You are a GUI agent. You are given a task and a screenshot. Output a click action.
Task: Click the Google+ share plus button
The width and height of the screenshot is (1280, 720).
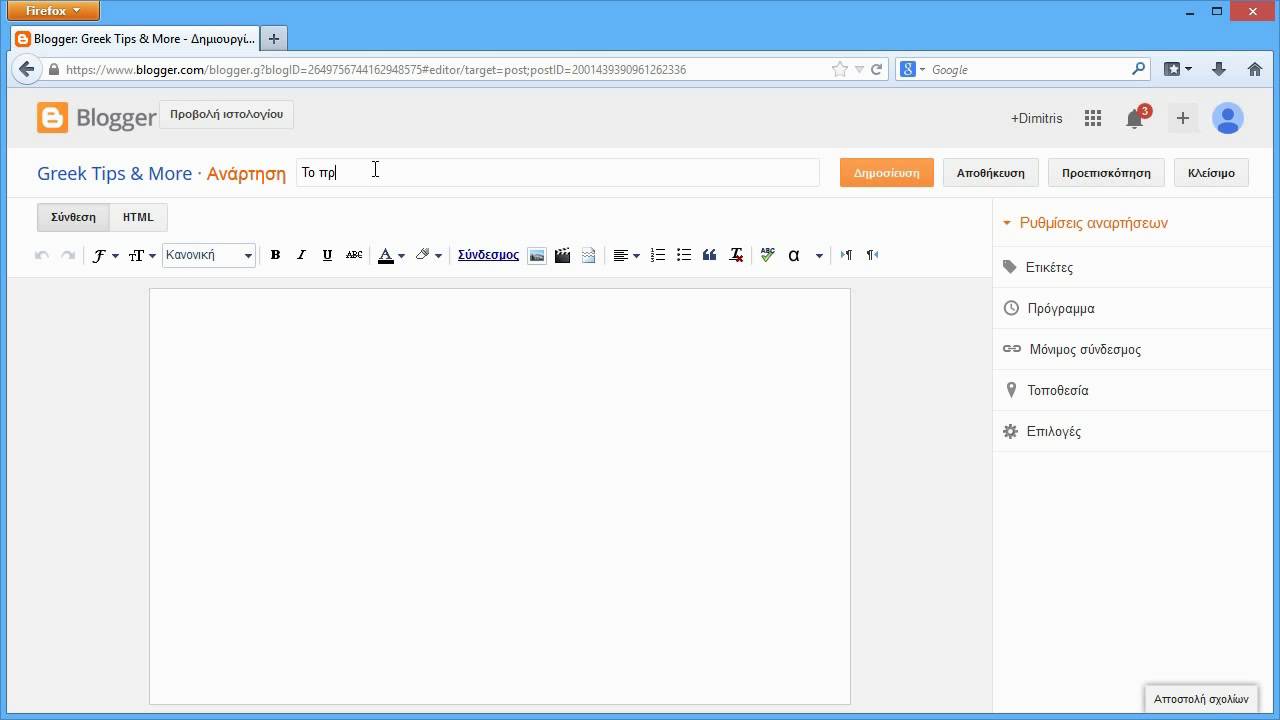coord(1182,118)
